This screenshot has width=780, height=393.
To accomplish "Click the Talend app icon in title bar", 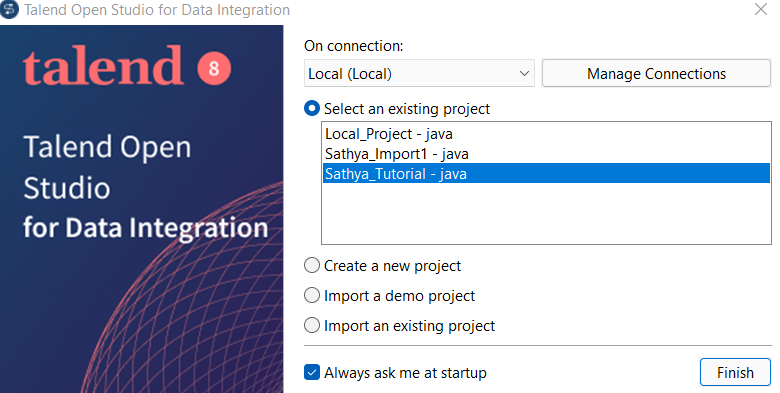I will 9,9.
